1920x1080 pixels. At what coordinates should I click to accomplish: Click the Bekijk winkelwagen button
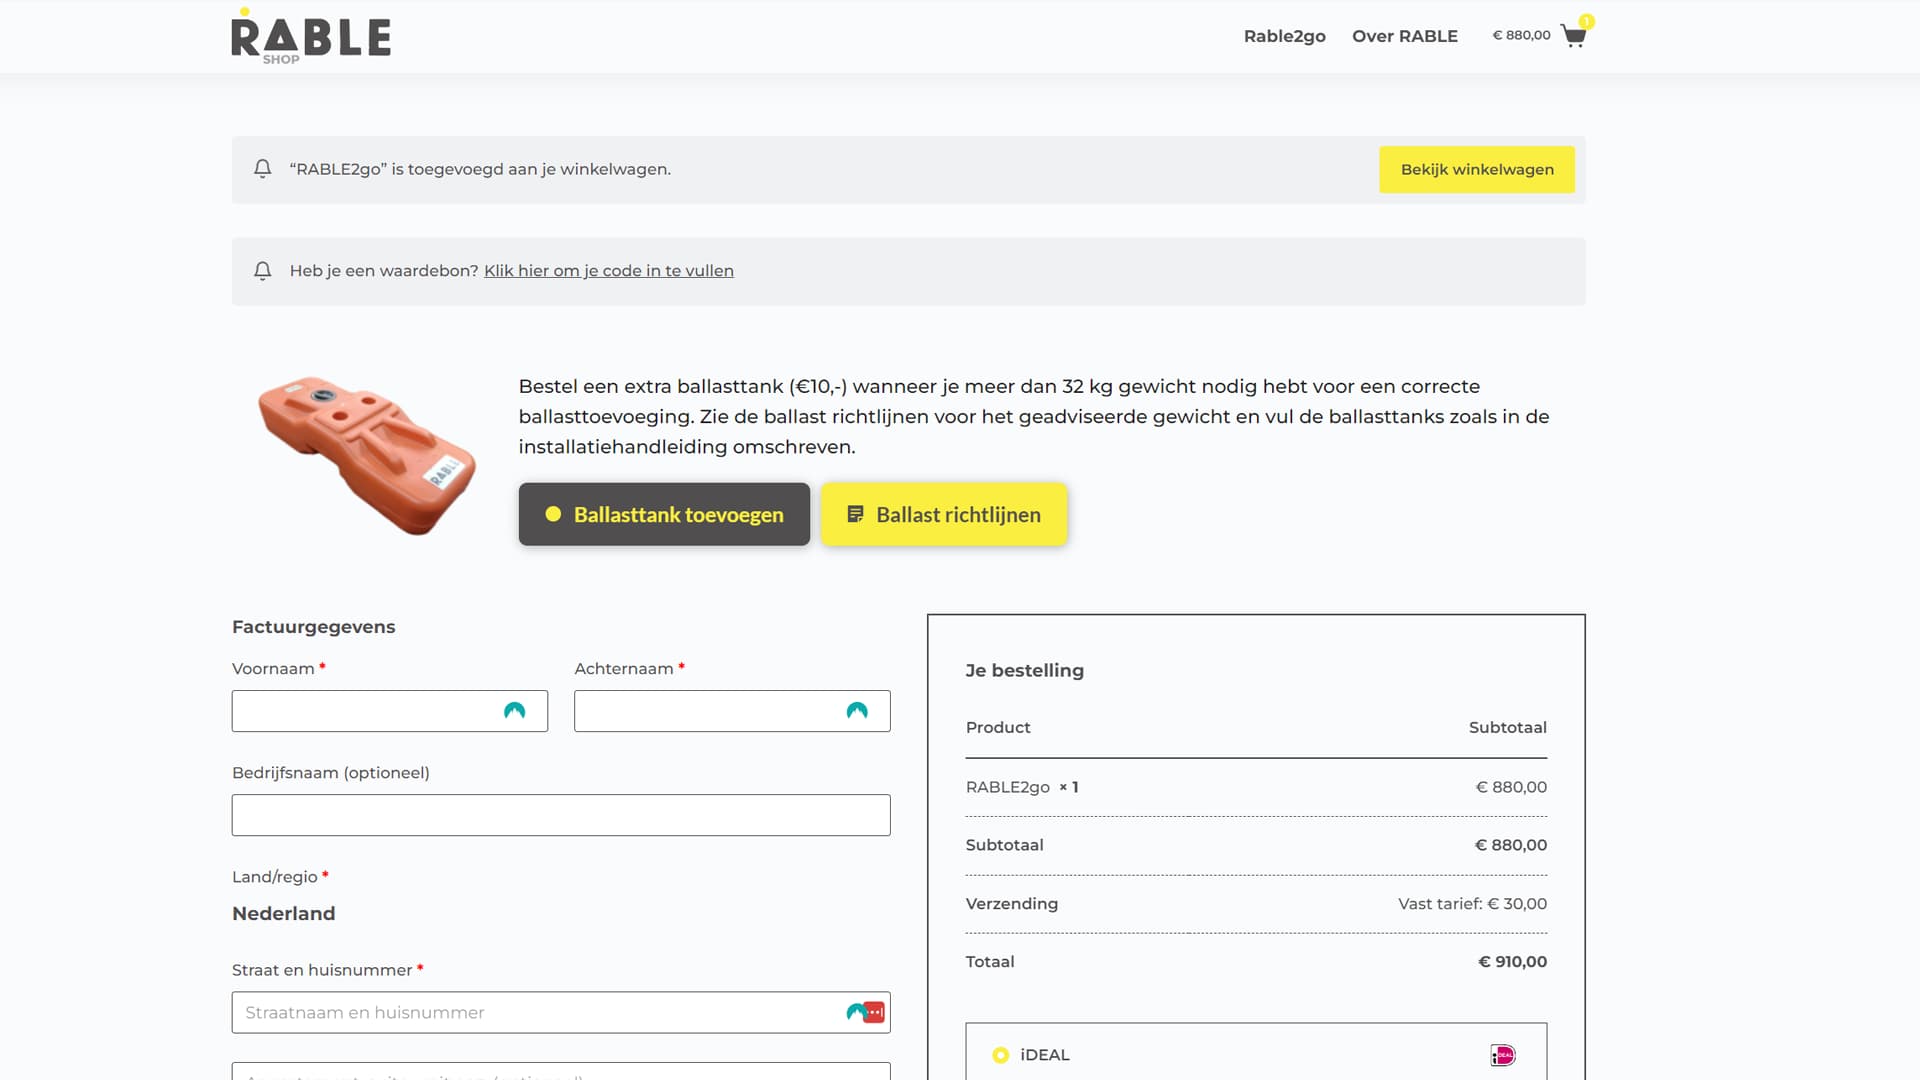pyautogui.click(x=1476, y=170)
